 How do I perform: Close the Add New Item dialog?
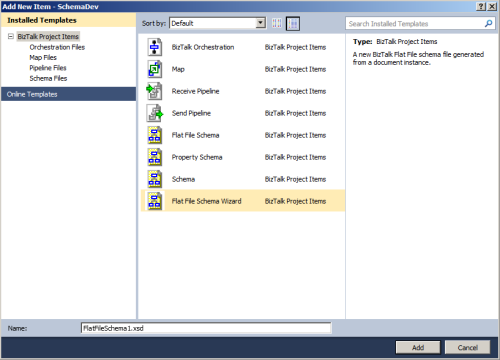tap(492, 6)
